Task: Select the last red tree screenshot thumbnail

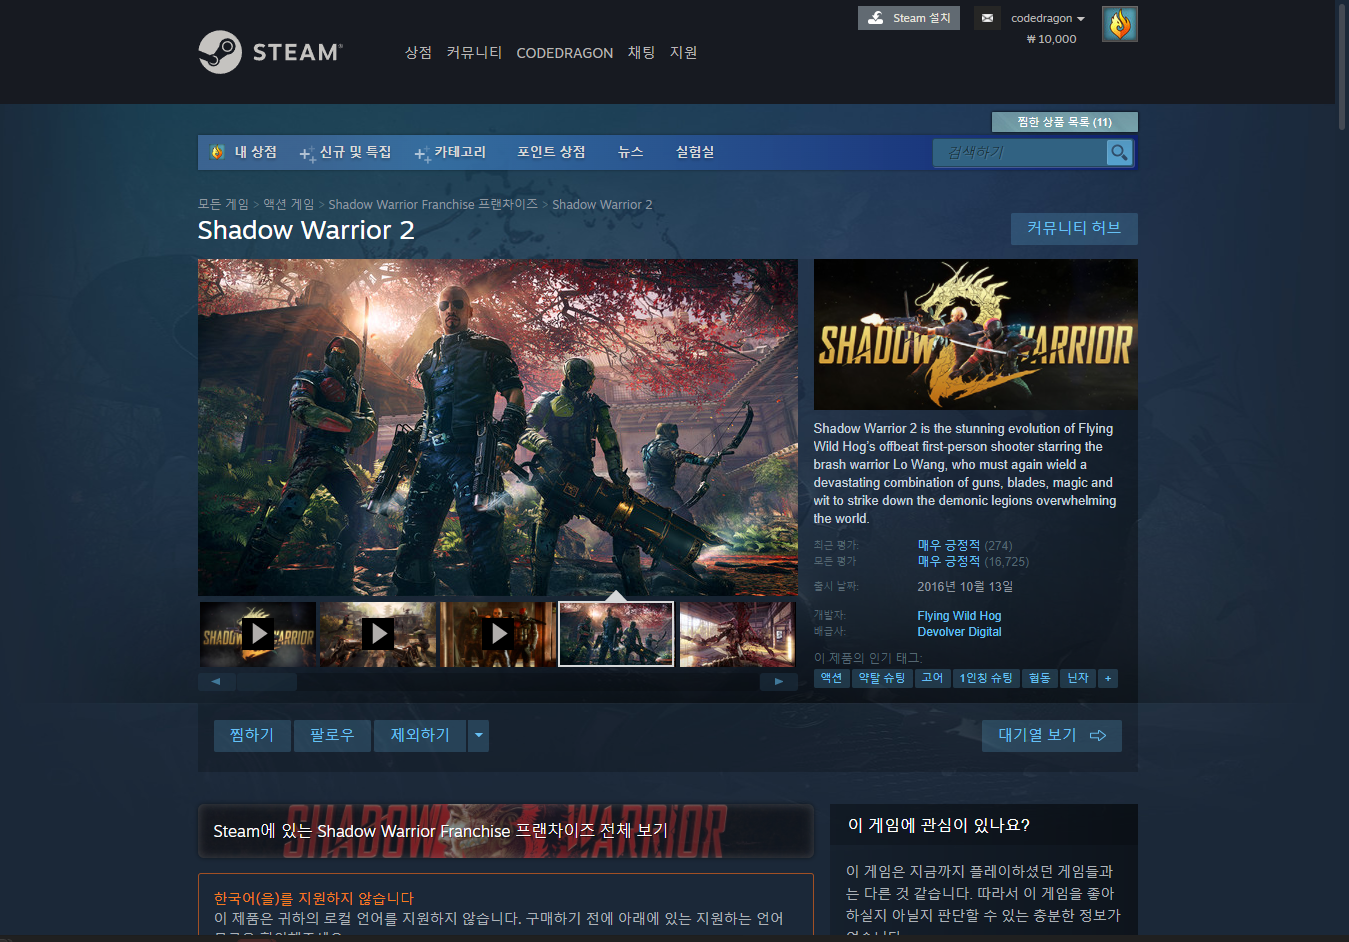Action: [737, 634]
